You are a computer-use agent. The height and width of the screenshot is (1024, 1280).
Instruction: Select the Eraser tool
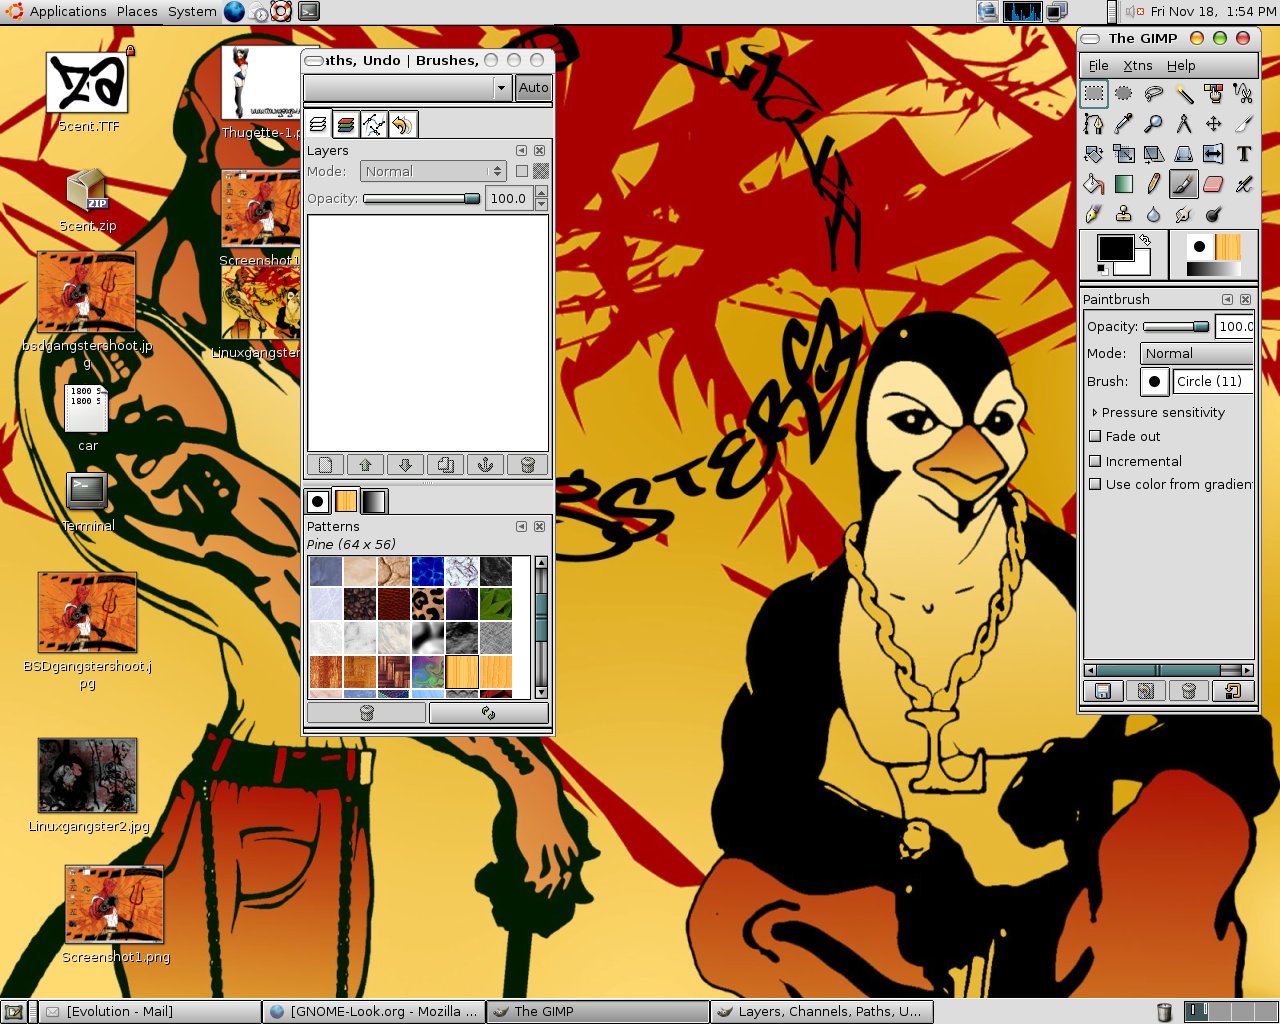[1214, 184]
